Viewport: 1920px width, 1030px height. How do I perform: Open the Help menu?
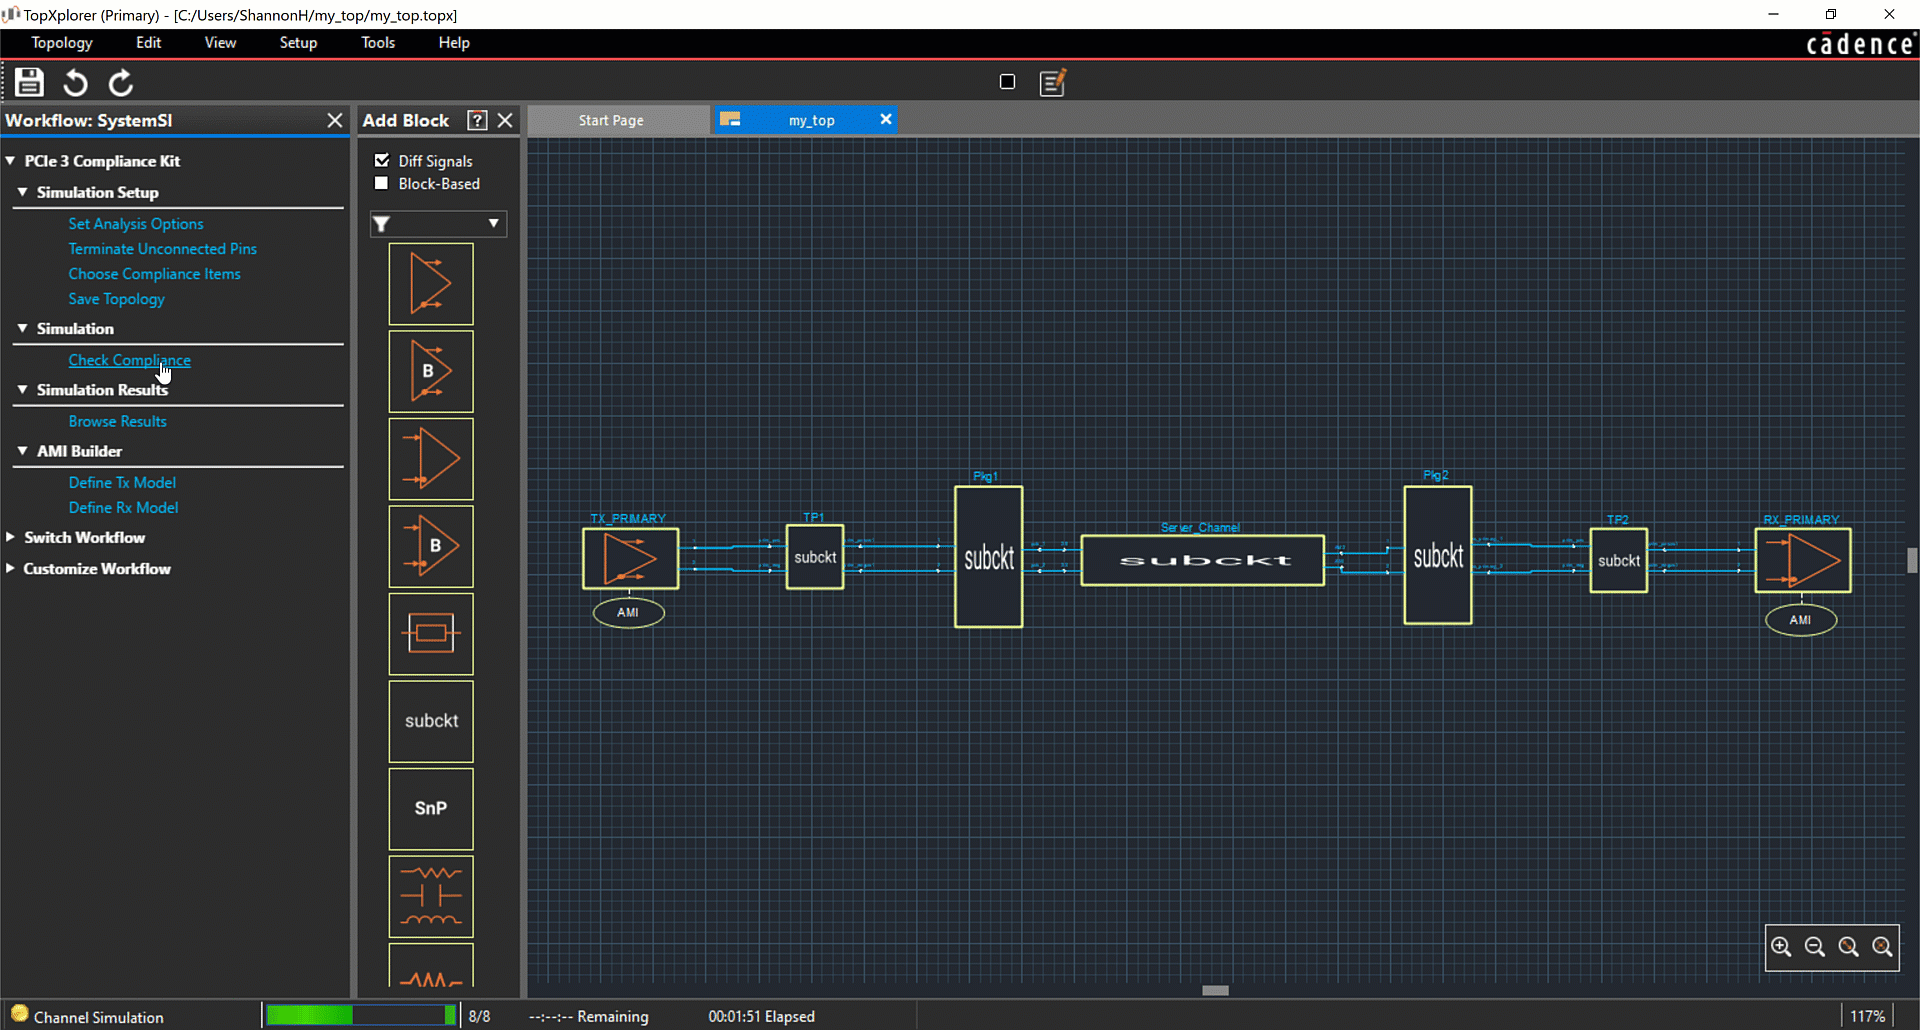coord(454,42)
